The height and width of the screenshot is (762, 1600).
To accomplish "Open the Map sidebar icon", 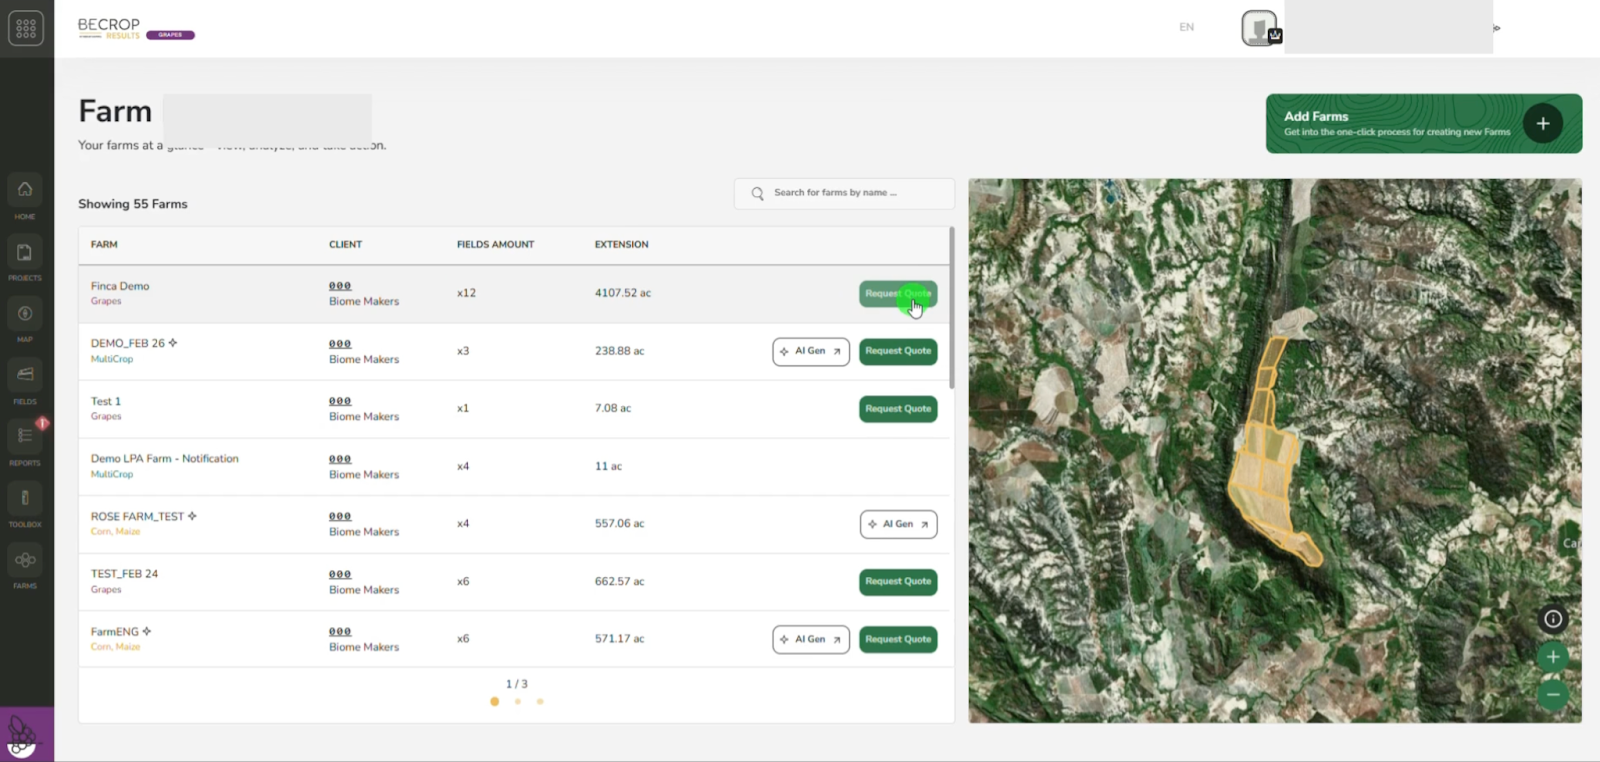I will [25, 314].
